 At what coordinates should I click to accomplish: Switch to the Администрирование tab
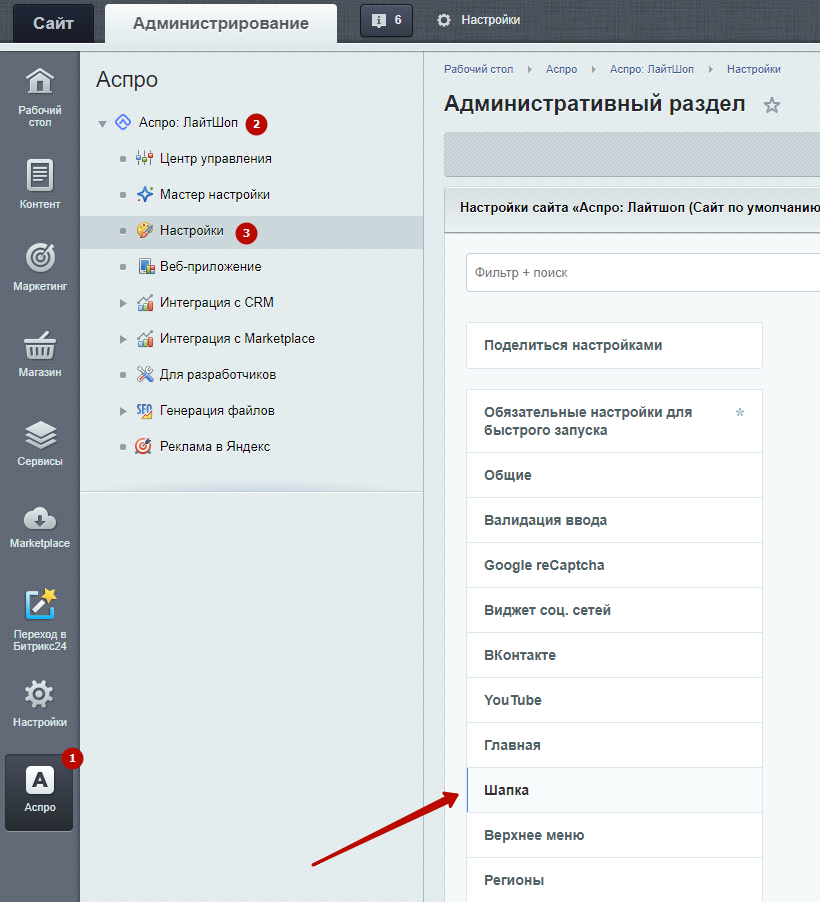click(221, 23)
